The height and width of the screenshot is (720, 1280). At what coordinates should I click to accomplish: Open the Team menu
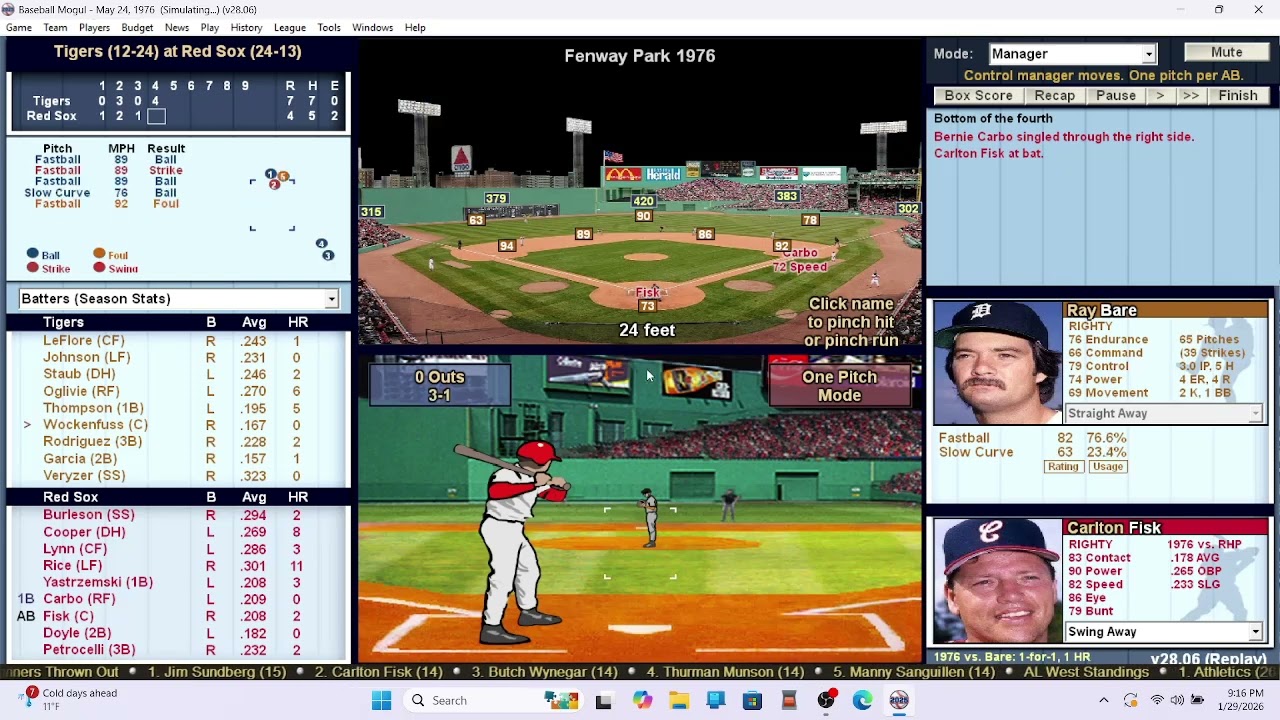click(55, 27)
